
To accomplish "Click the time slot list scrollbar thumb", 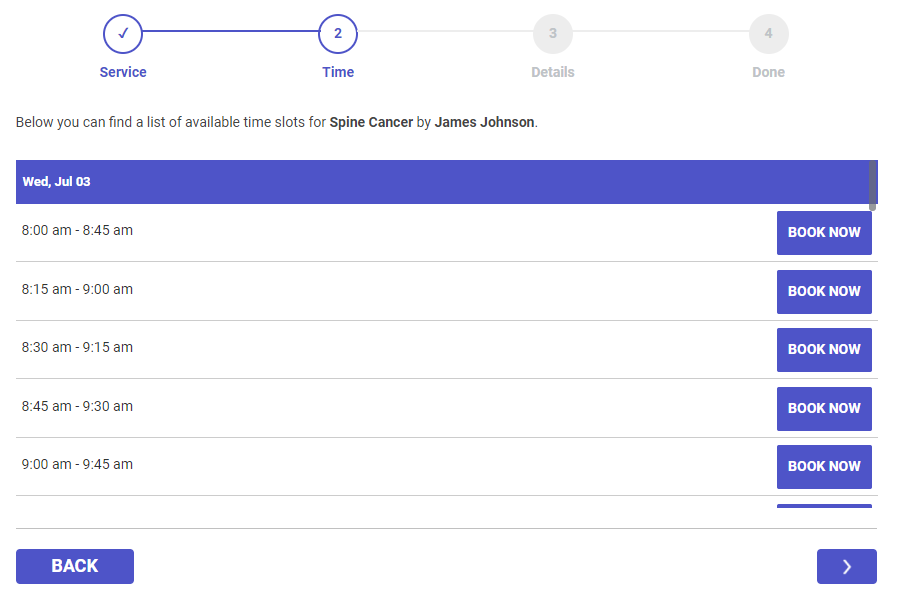I will tap(873, 185).
